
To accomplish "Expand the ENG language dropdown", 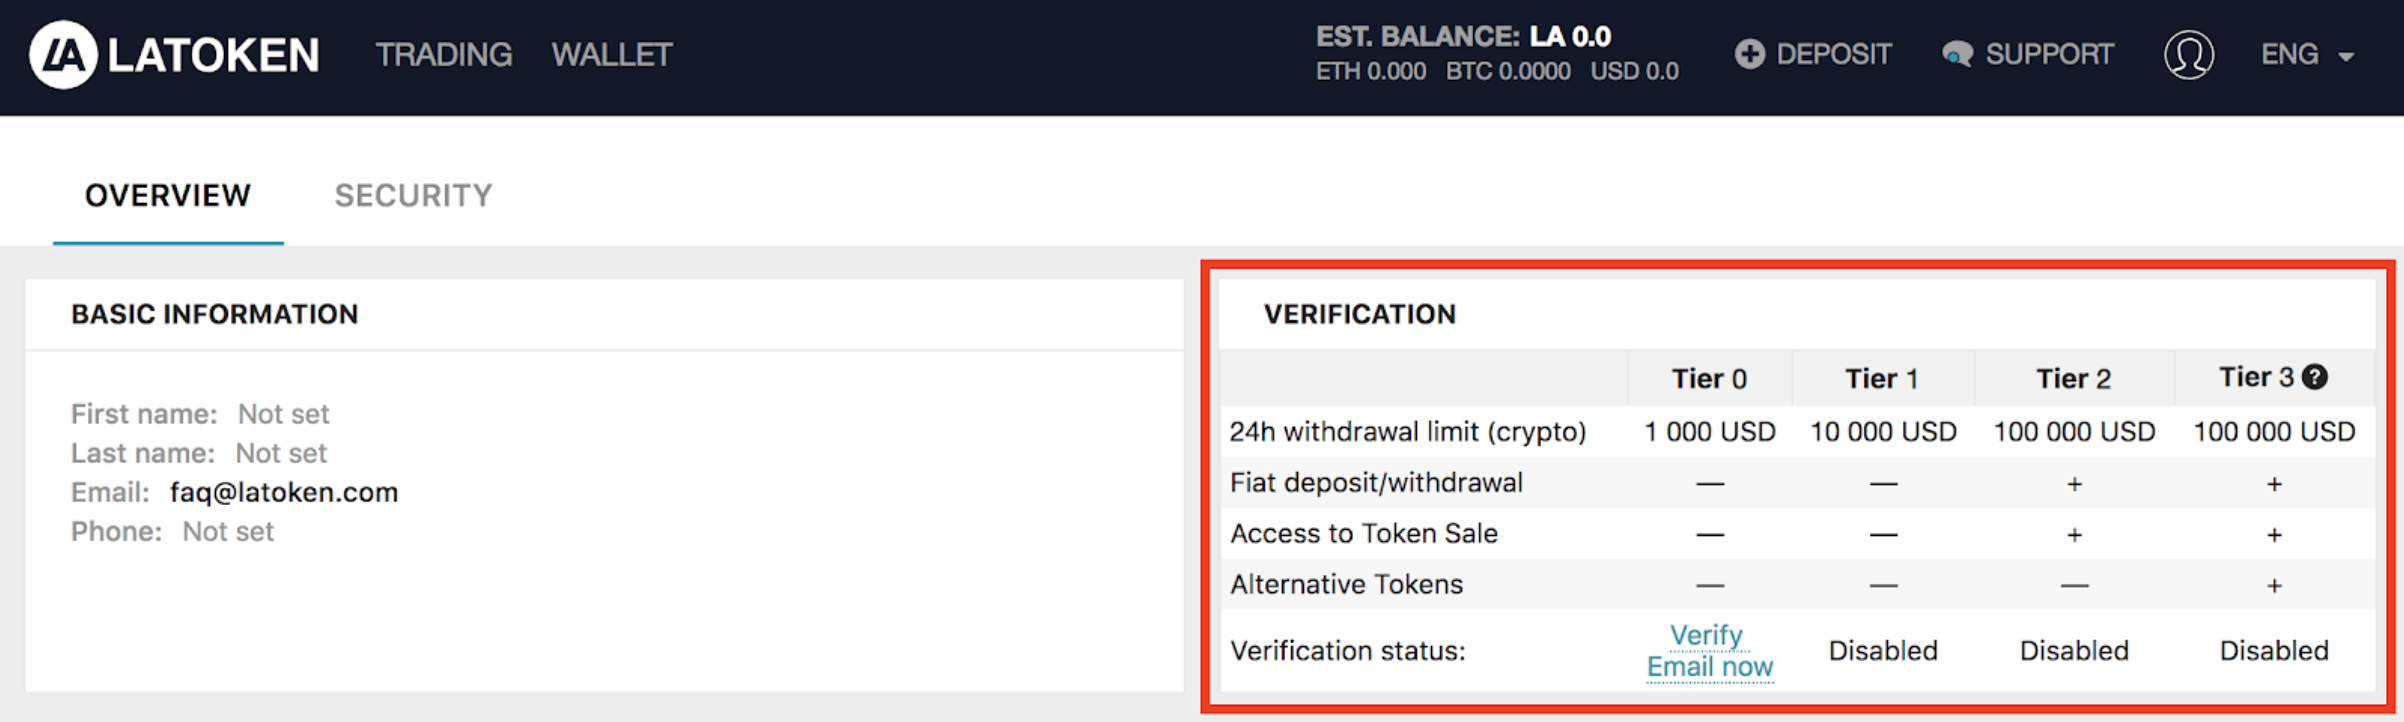I will [x=2307, y=55].
